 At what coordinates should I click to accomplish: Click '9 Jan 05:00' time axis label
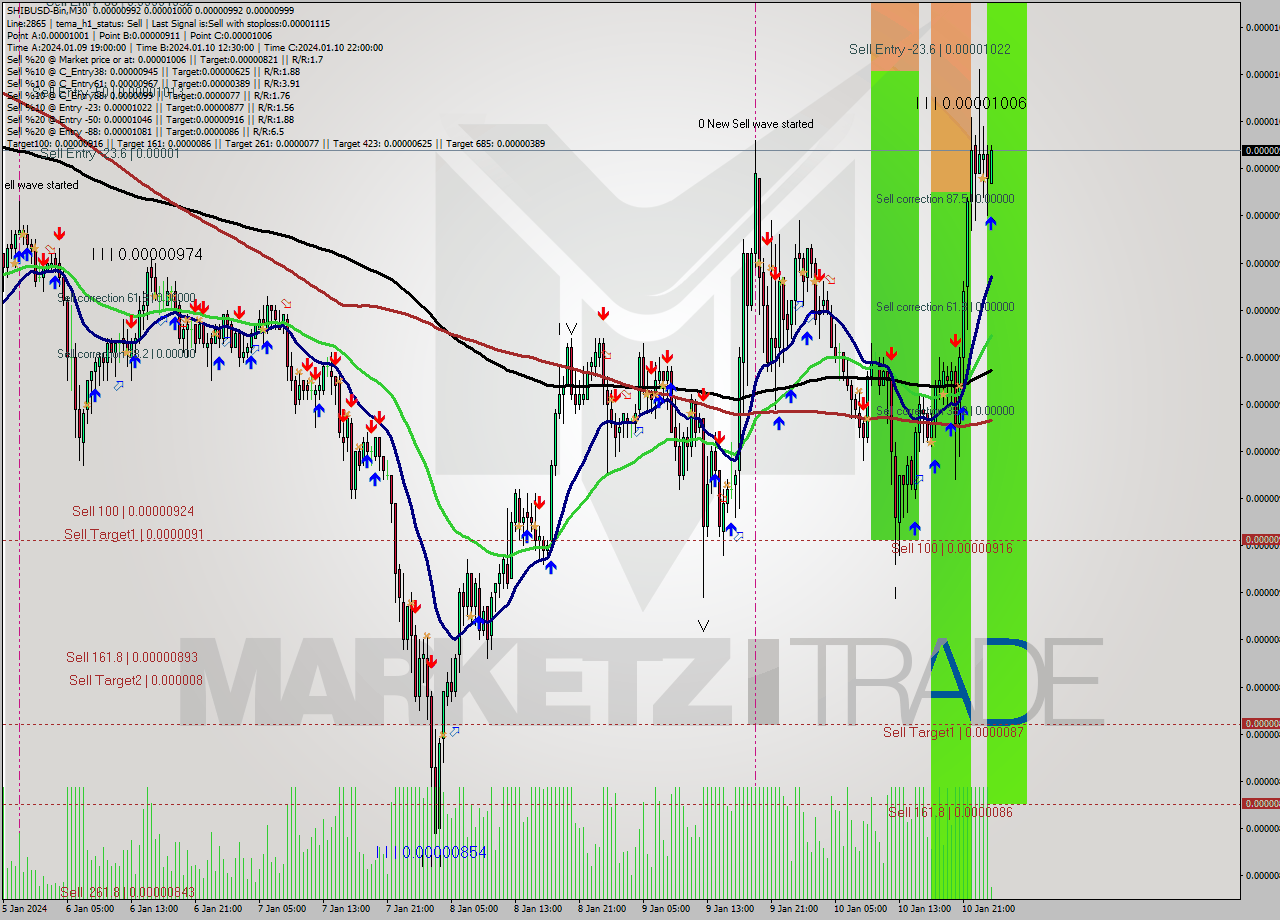pyautogui.click(x=666, y=908)
